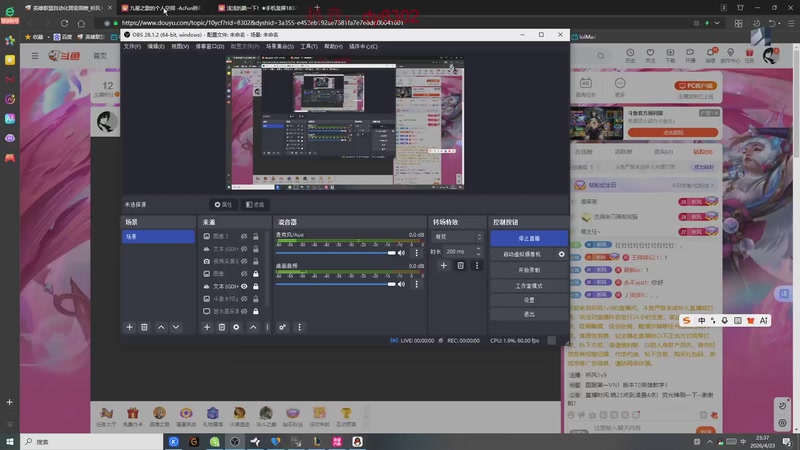
Task: Go to browser home page icon
Action: [x=81, y=23]
